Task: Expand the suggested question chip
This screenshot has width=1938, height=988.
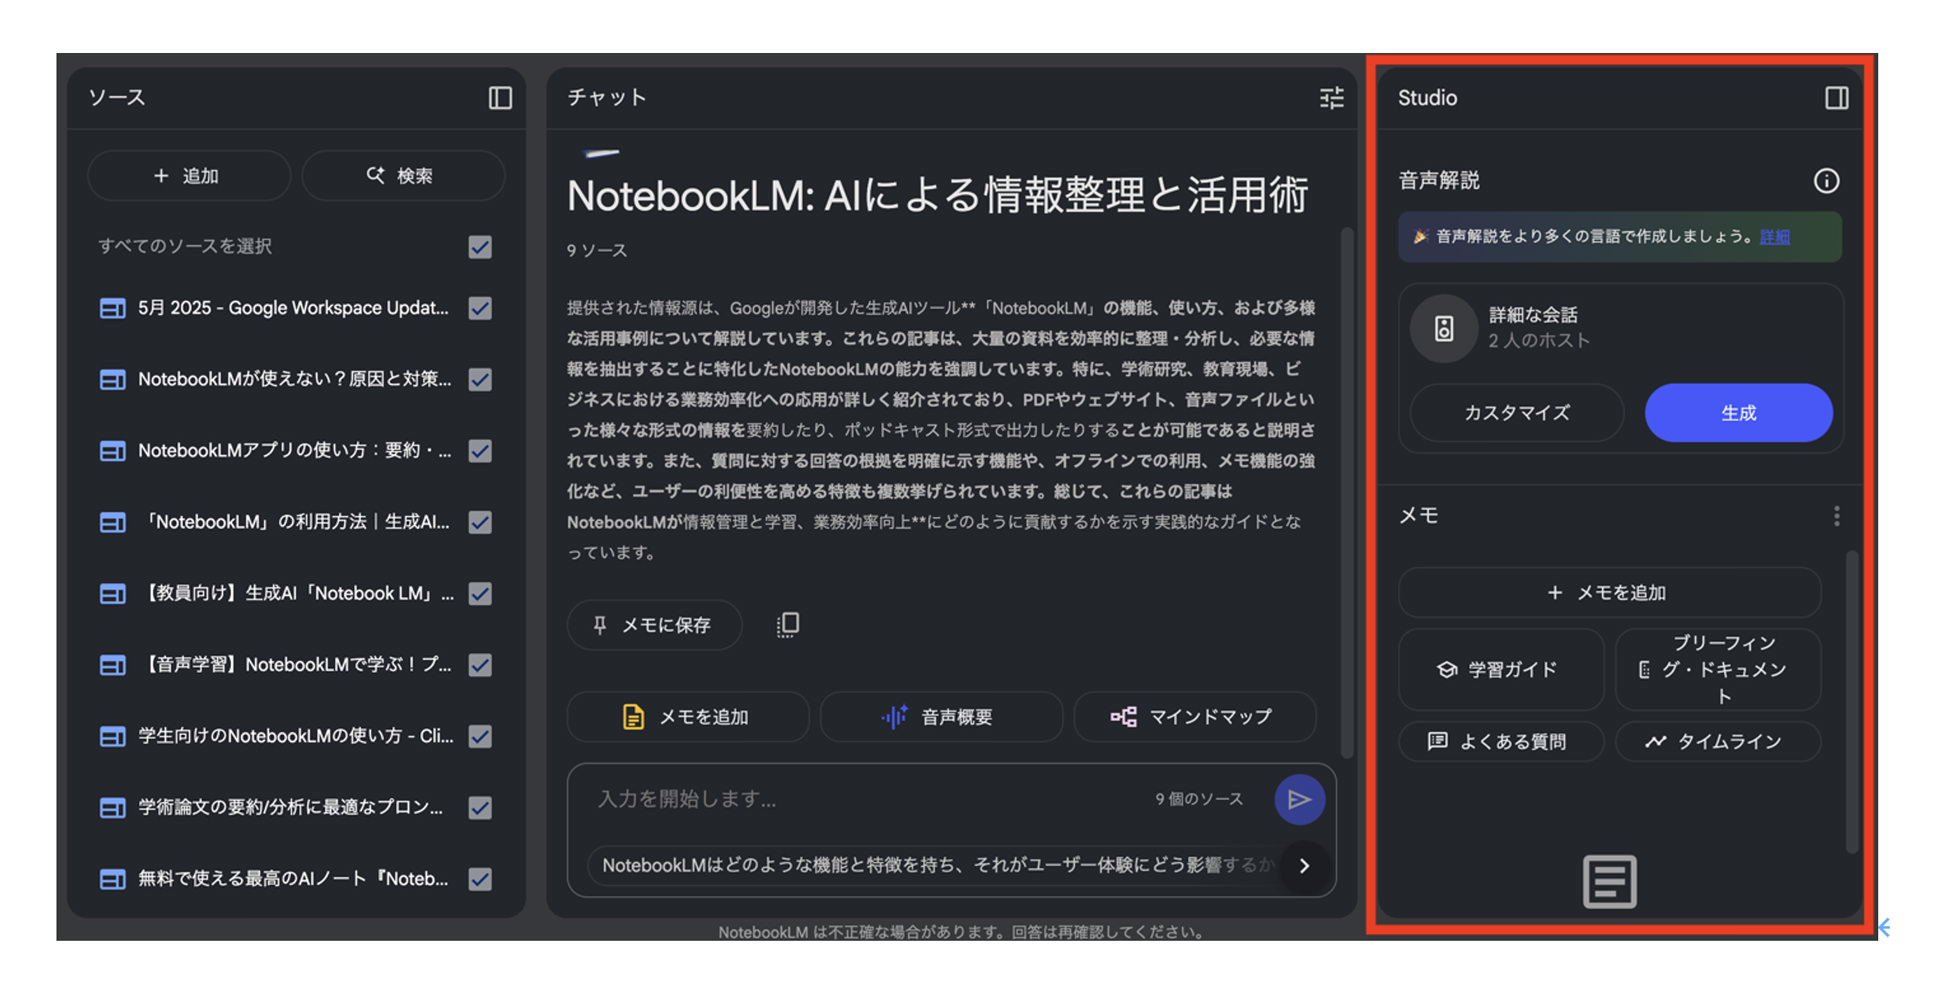Action: [x=1304, y=868]
